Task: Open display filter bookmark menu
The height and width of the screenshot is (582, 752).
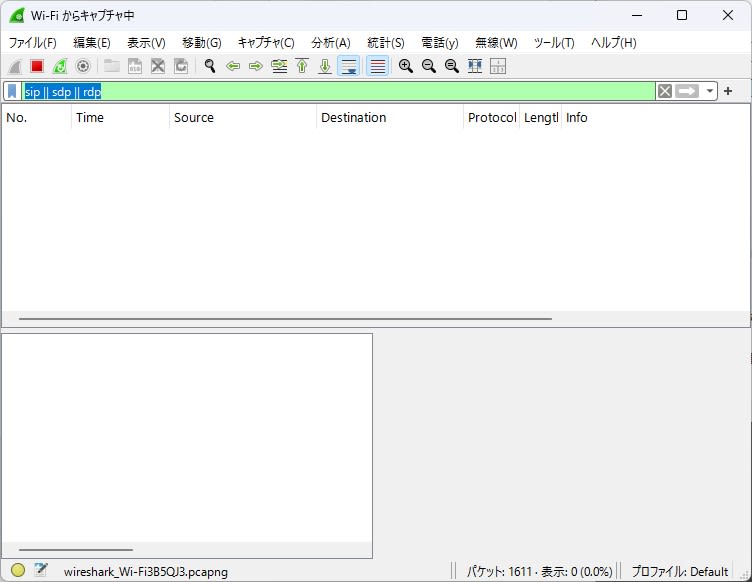Action: [12, 91]
